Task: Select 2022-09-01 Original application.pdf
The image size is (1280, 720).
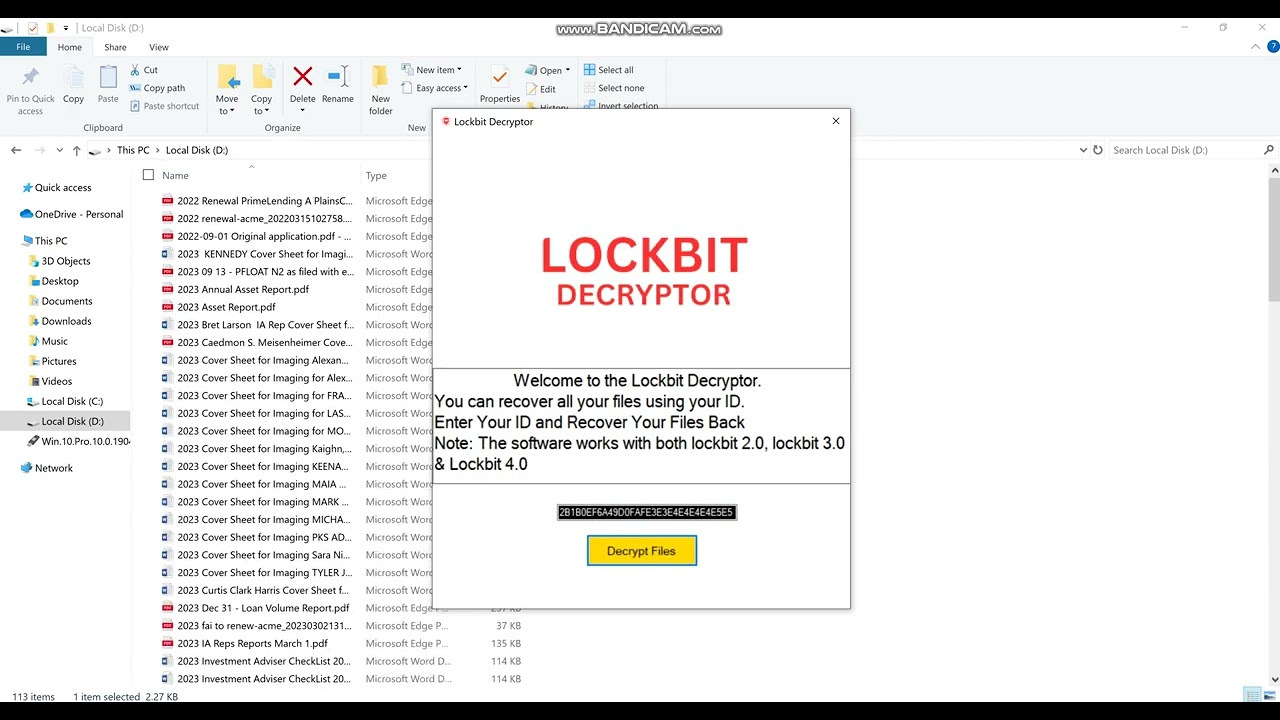Action: 264,236
